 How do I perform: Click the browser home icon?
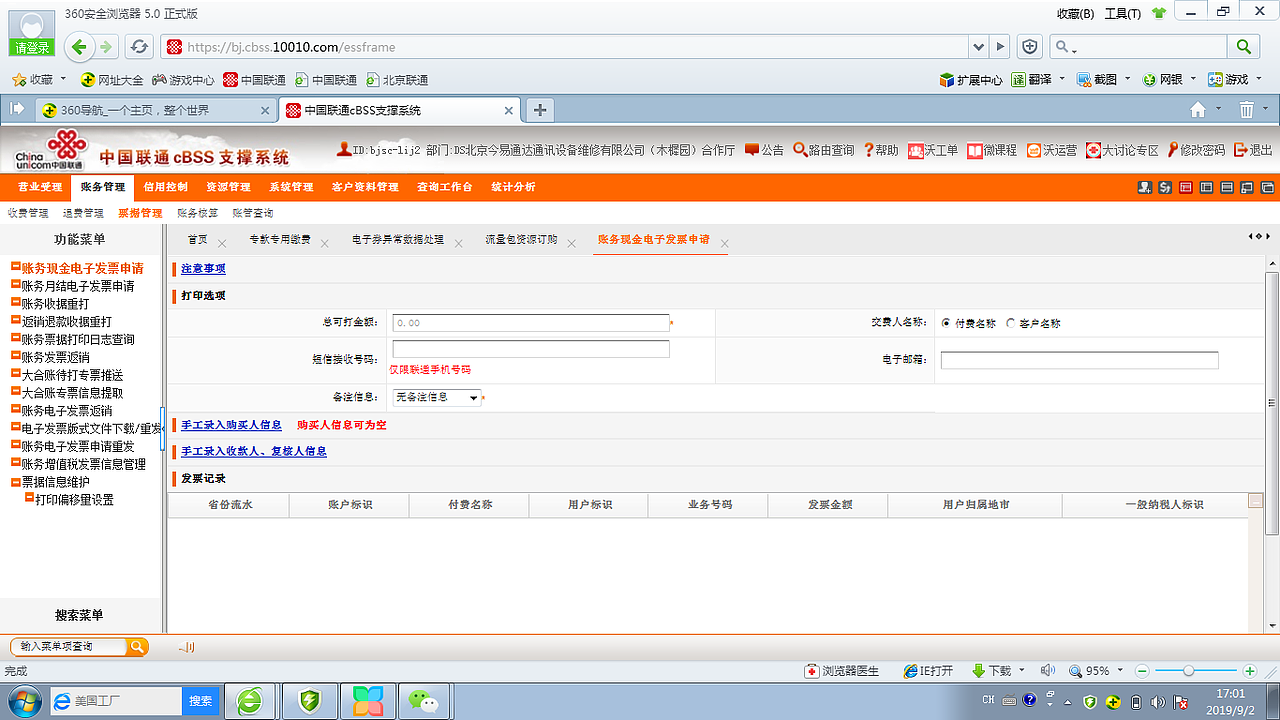tap(1198, 110)
